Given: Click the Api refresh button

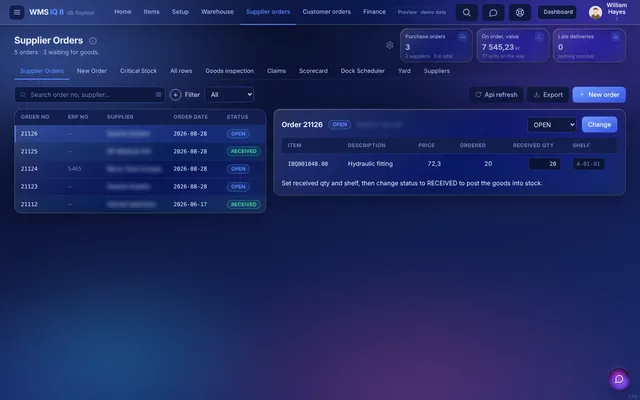Looking at the screenshot, I should 496,95.
